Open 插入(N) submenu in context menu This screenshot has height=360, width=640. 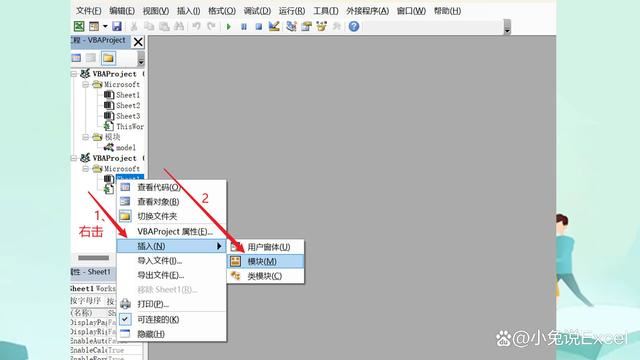click(x=171, y=246)
